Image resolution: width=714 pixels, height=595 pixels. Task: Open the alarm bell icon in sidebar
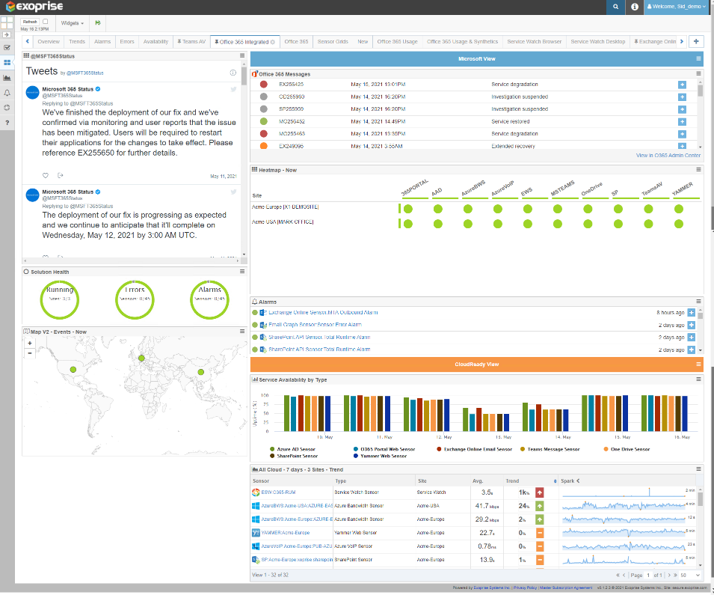pos(7,93)
